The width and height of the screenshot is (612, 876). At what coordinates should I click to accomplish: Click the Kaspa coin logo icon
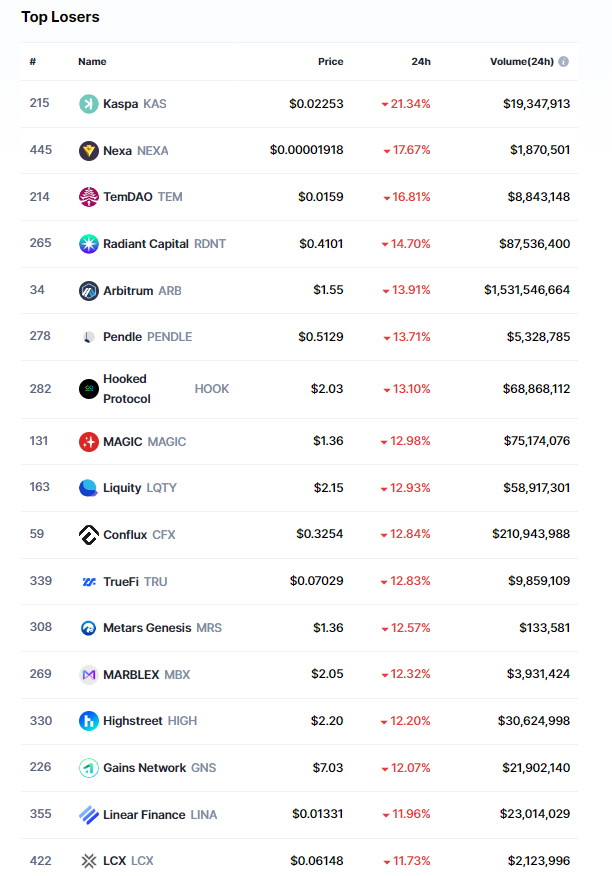tap(89, 104)
